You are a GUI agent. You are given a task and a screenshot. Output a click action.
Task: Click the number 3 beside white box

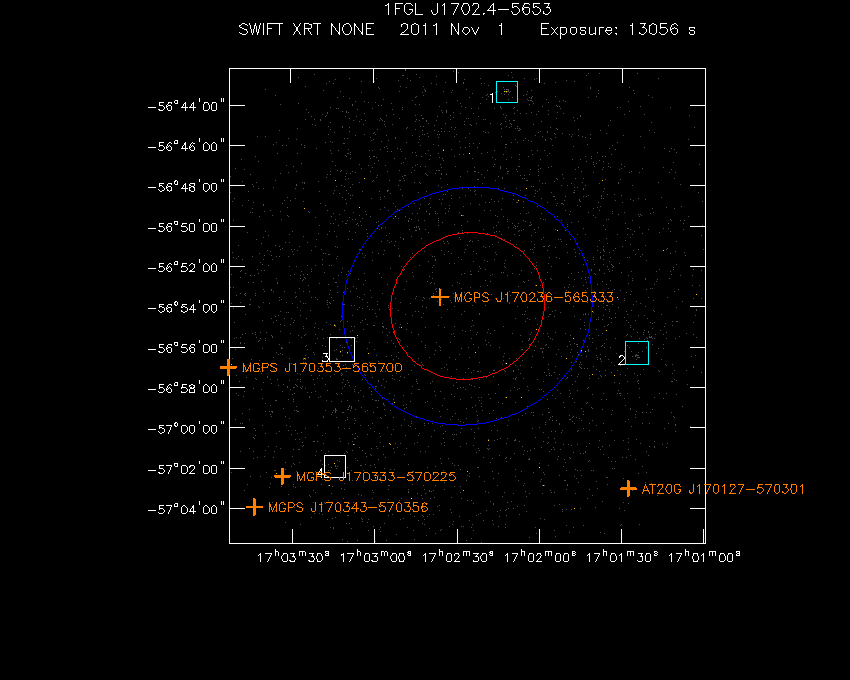pyautogui.click(x=325, y=357)
